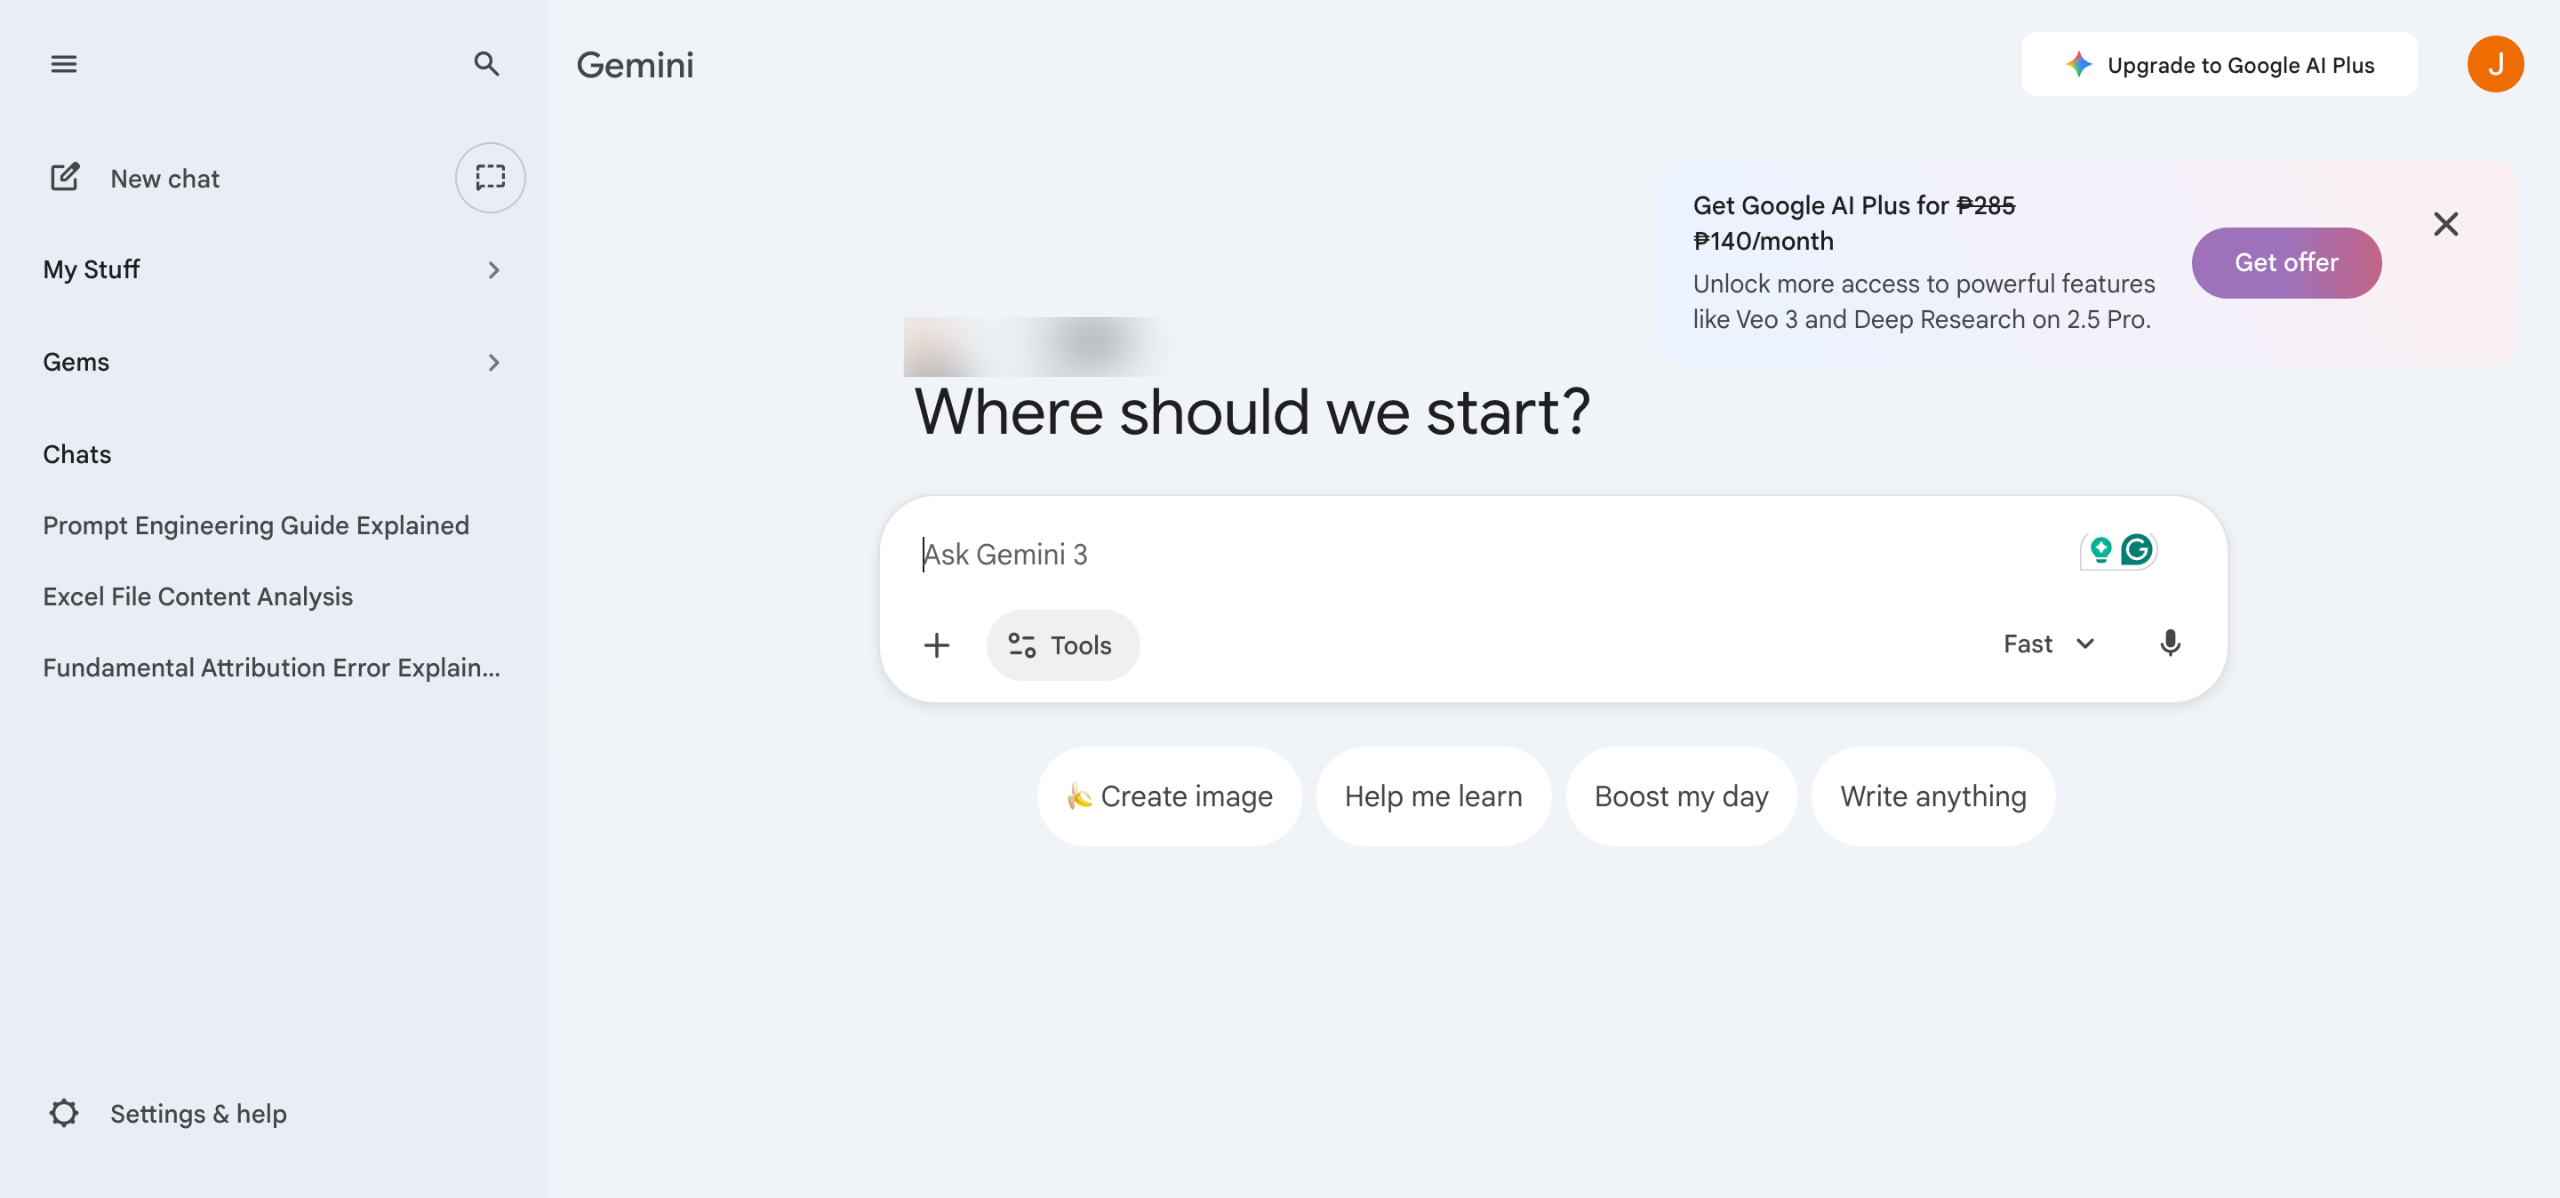Click the Get offer button
Viewport: 2560px width, 1198px height.
(x=2286, y=263)
